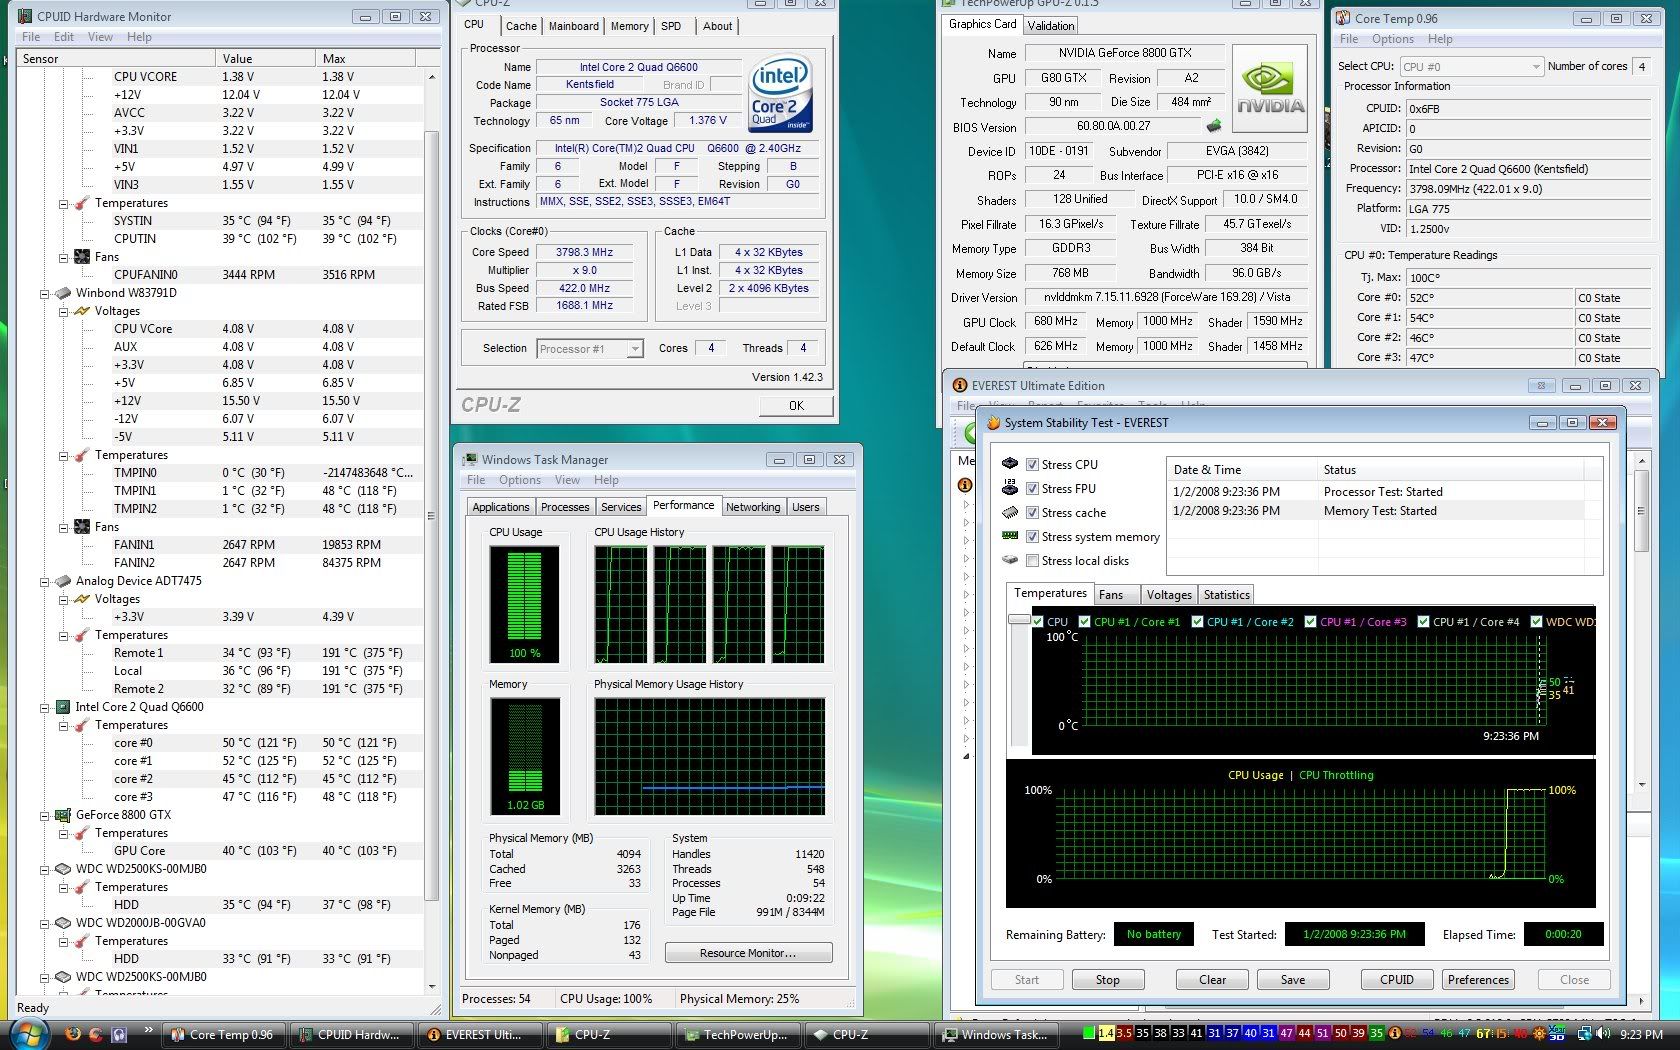
Task: Click Resource Monitor button in Task Manager
Action: 748,953
